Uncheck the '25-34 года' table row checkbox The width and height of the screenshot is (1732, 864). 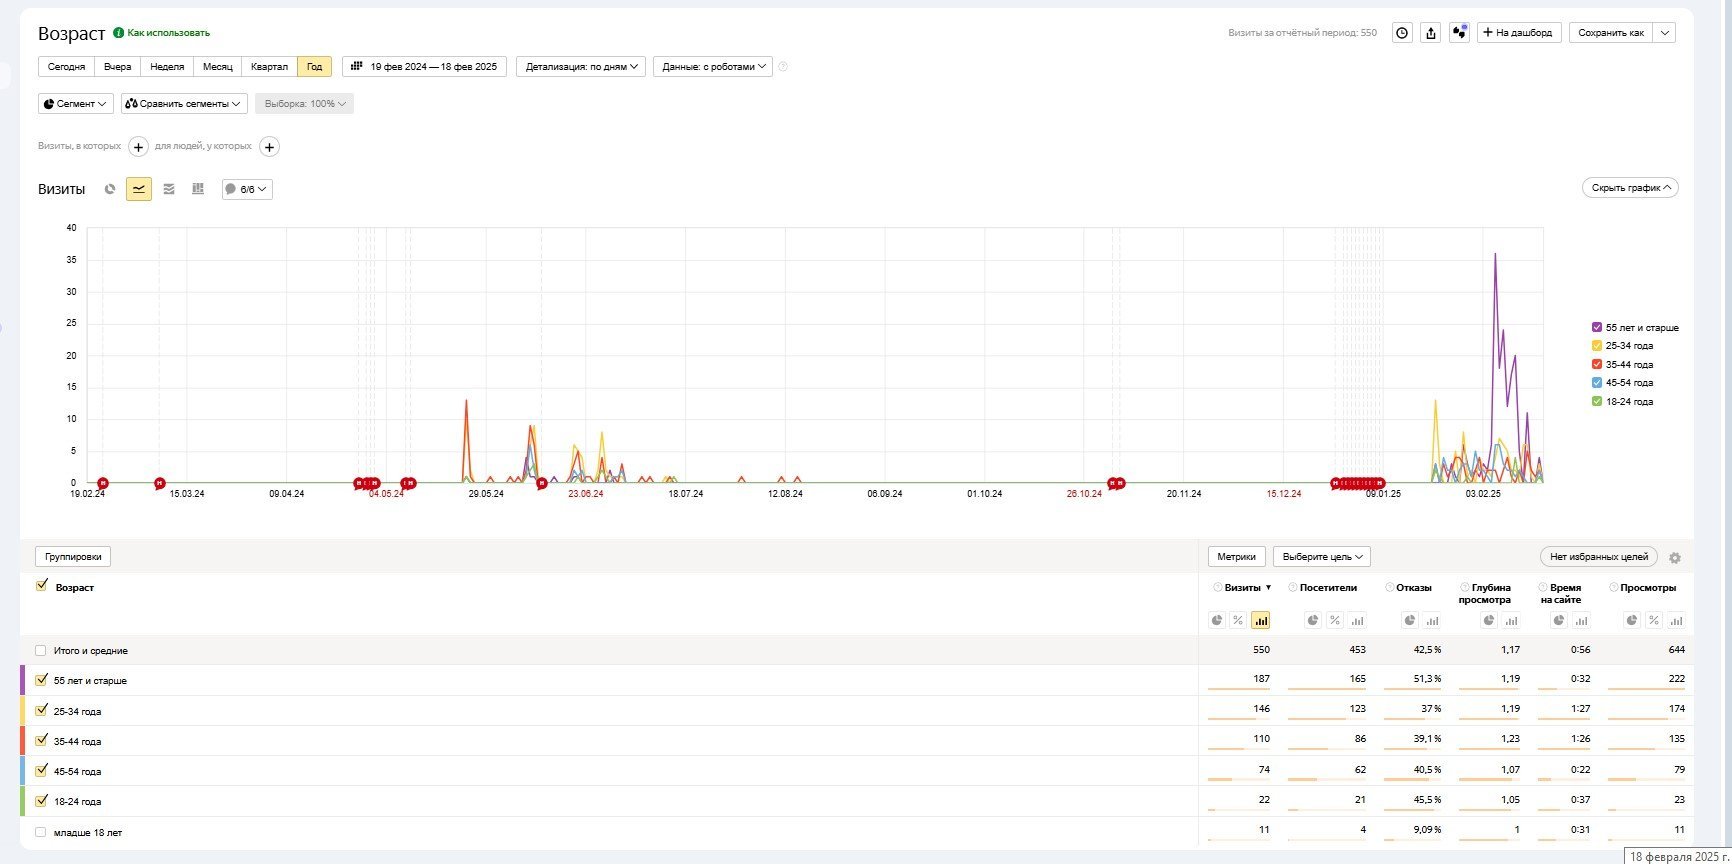[41, 710]
